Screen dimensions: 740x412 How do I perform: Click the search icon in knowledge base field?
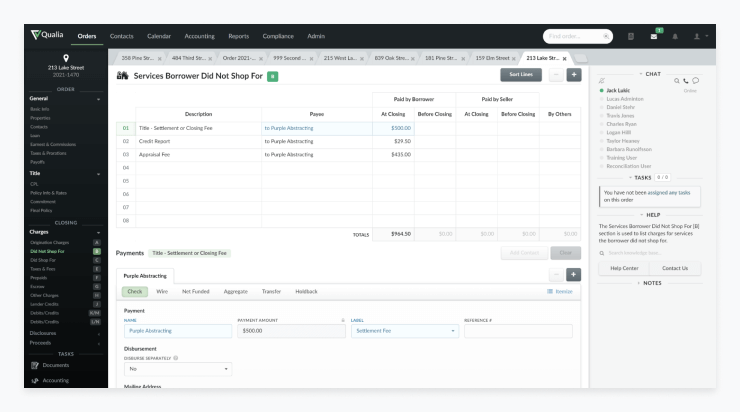coord(602,253)
